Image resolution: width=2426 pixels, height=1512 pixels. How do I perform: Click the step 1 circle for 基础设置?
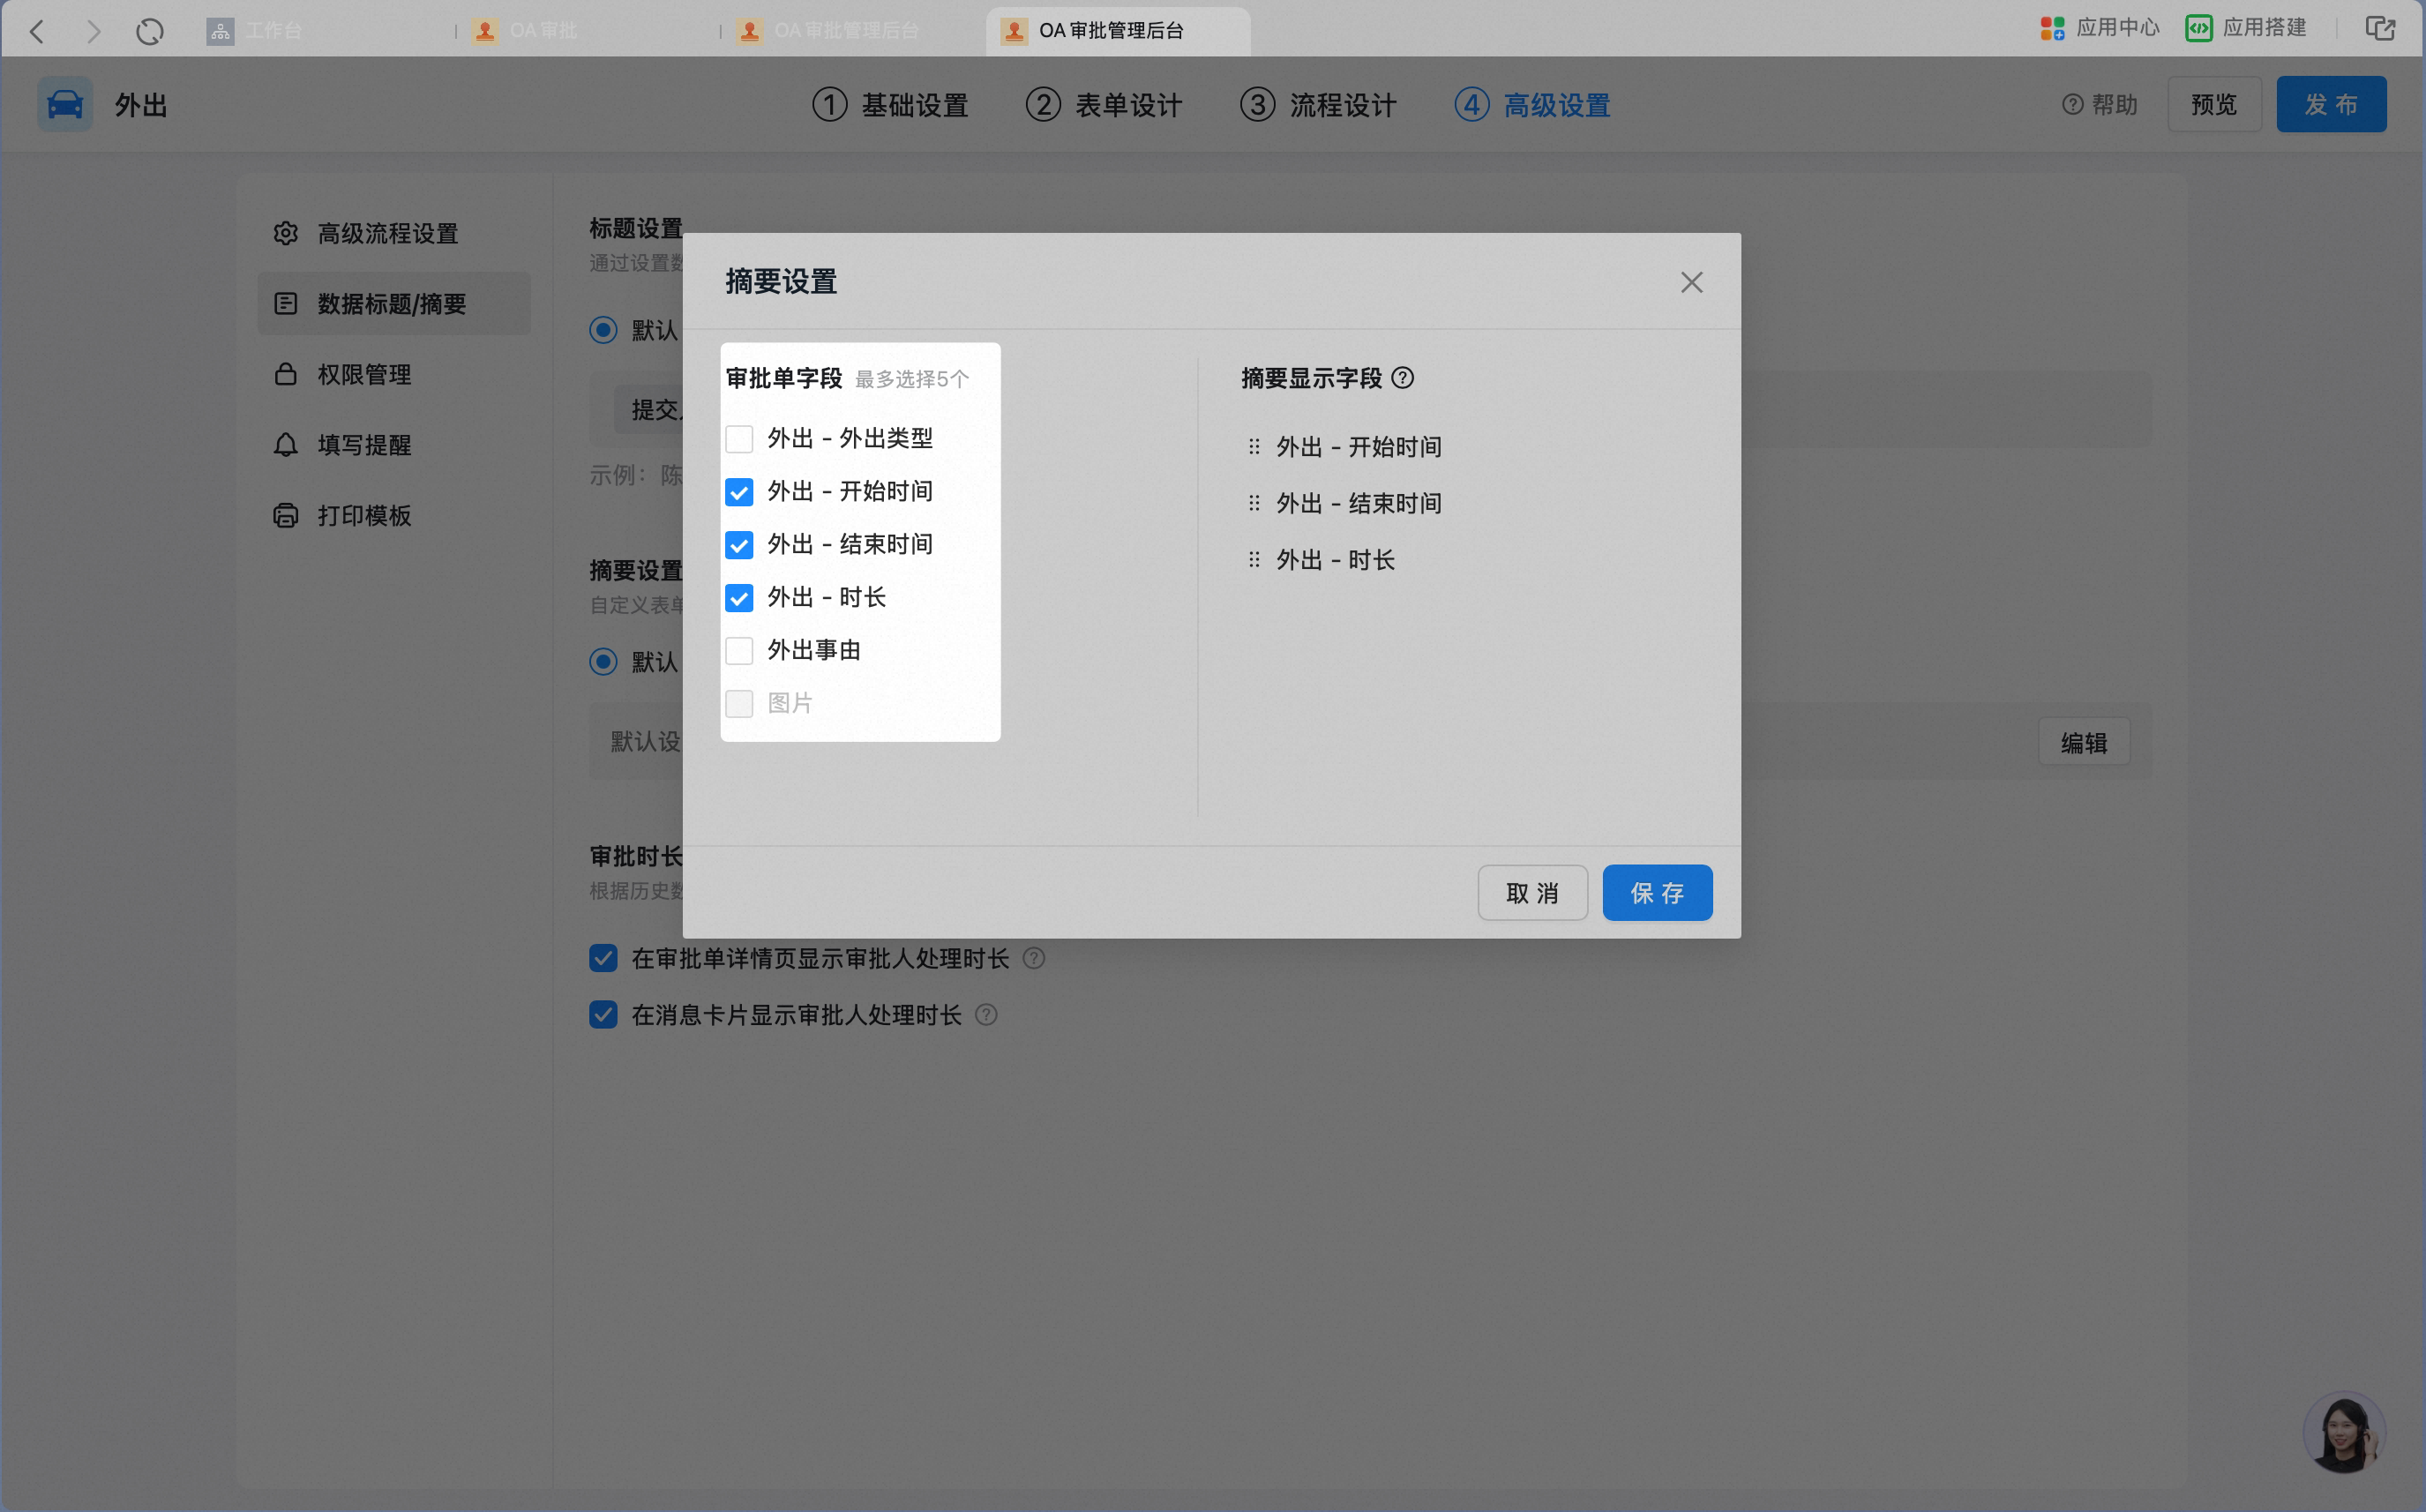pyautogui.click(x=829, y=104)
